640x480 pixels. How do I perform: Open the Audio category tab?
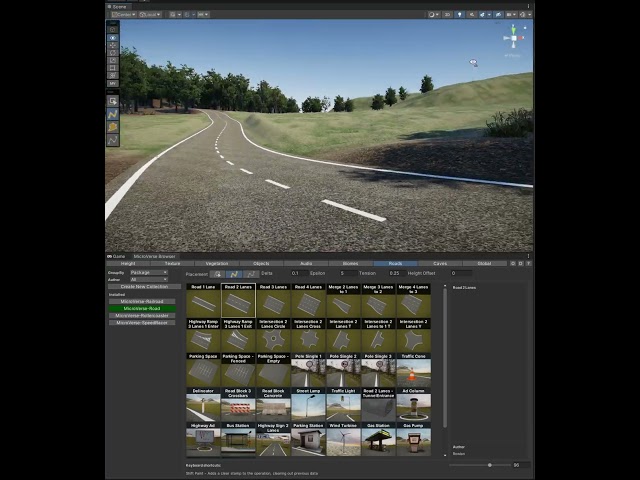click(306, 264)
